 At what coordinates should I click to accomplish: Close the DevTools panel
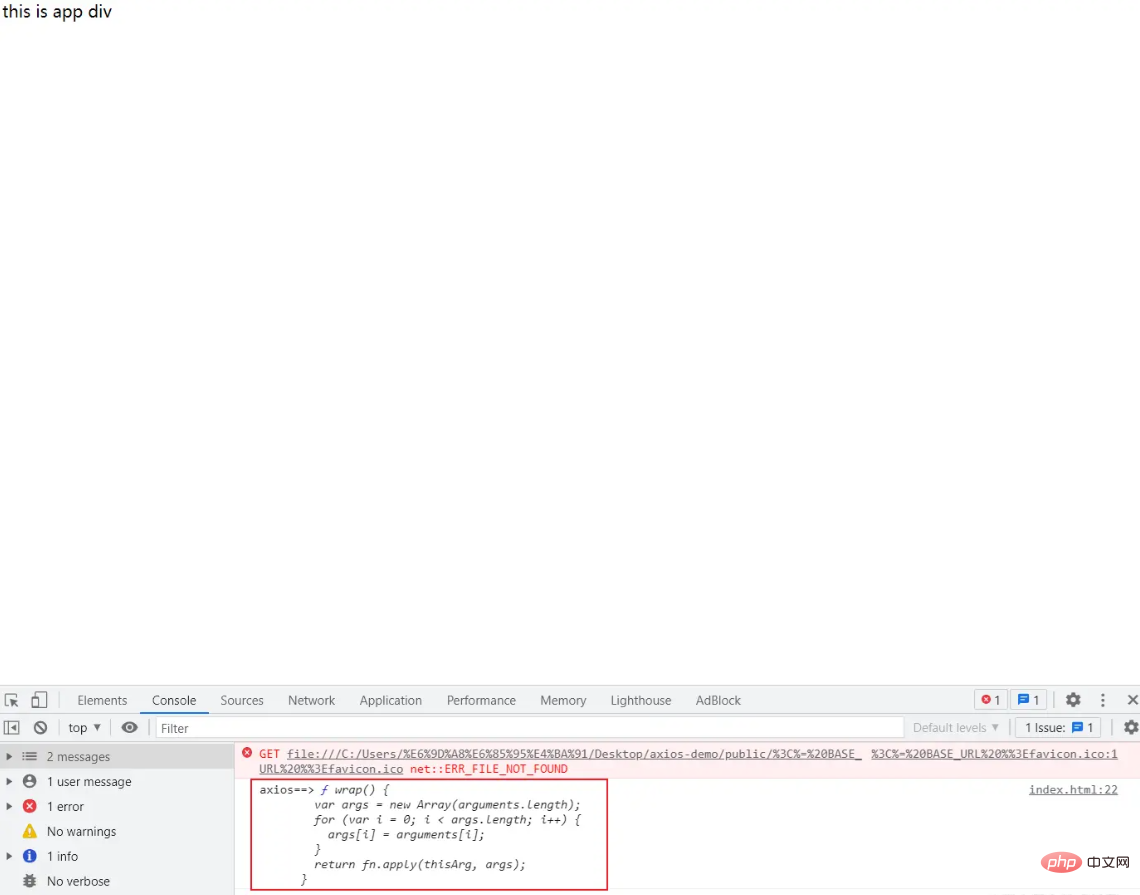1132,700
